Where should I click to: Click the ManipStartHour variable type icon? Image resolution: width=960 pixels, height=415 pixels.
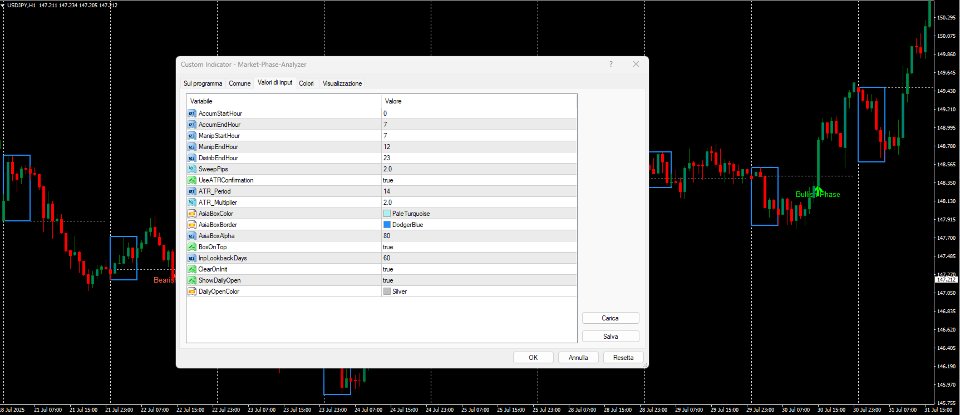(192, 136)
